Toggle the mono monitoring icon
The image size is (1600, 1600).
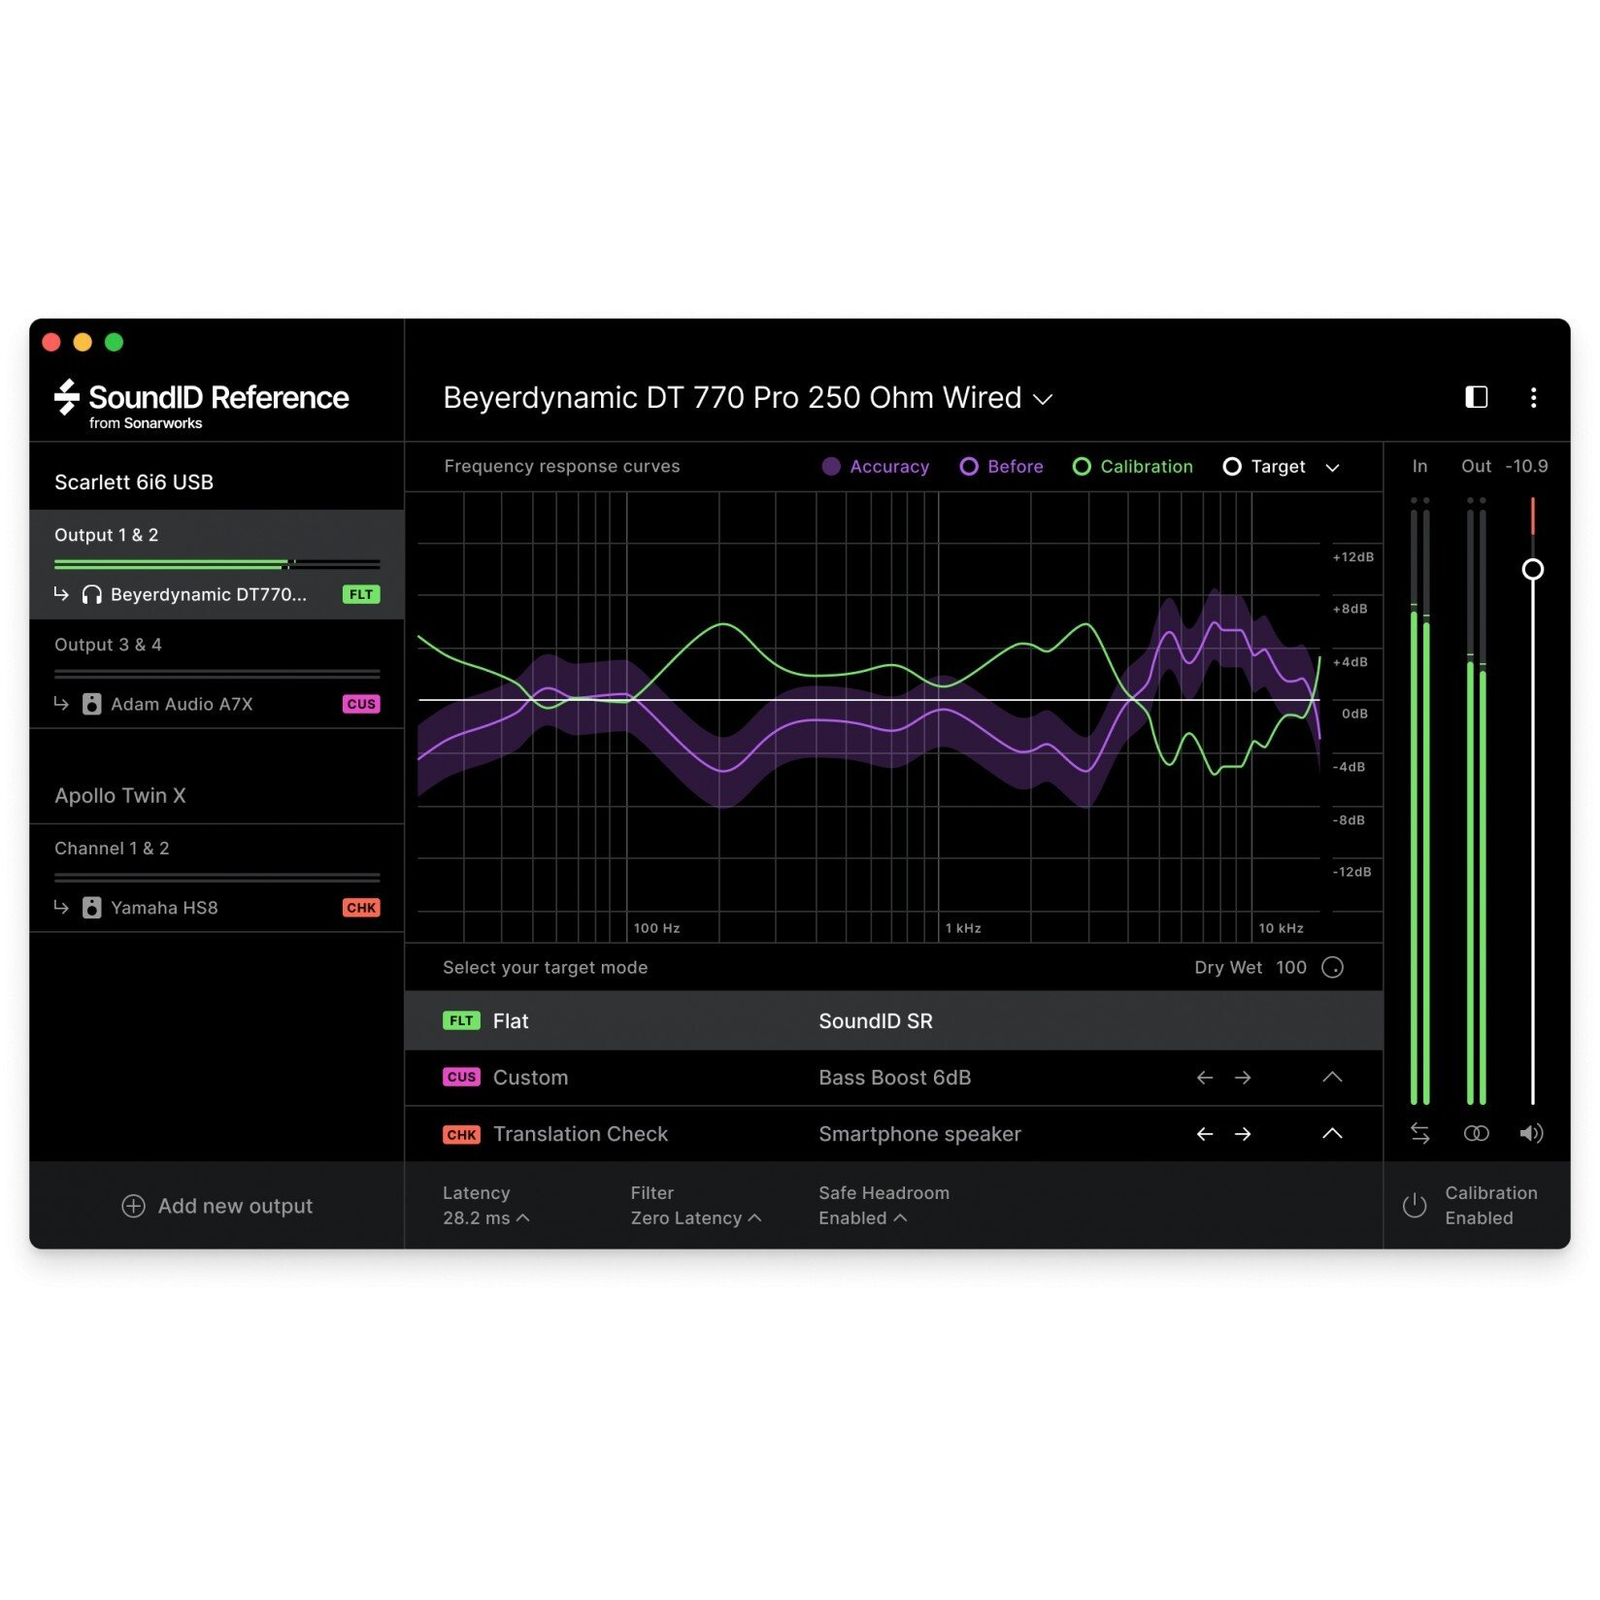(x=1476, y=1133)
